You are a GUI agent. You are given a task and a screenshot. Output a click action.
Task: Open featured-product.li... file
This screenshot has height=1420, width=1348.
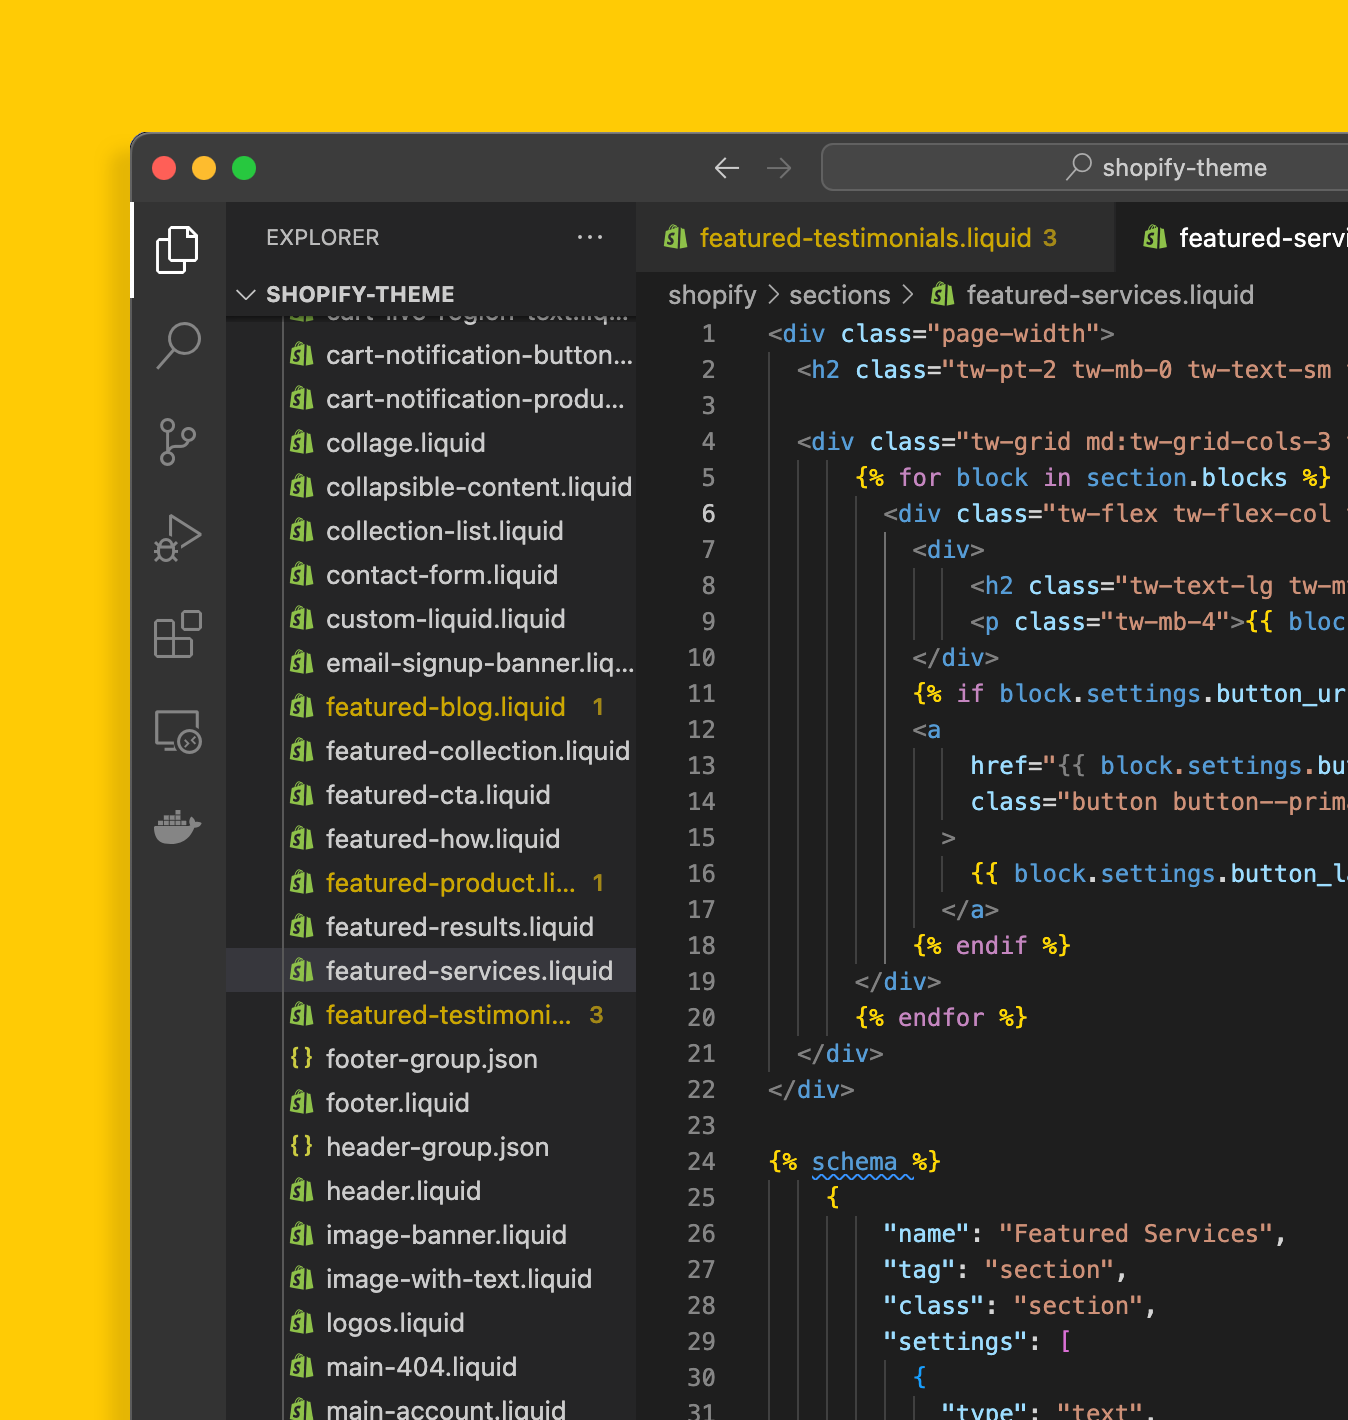click(431, 883)
